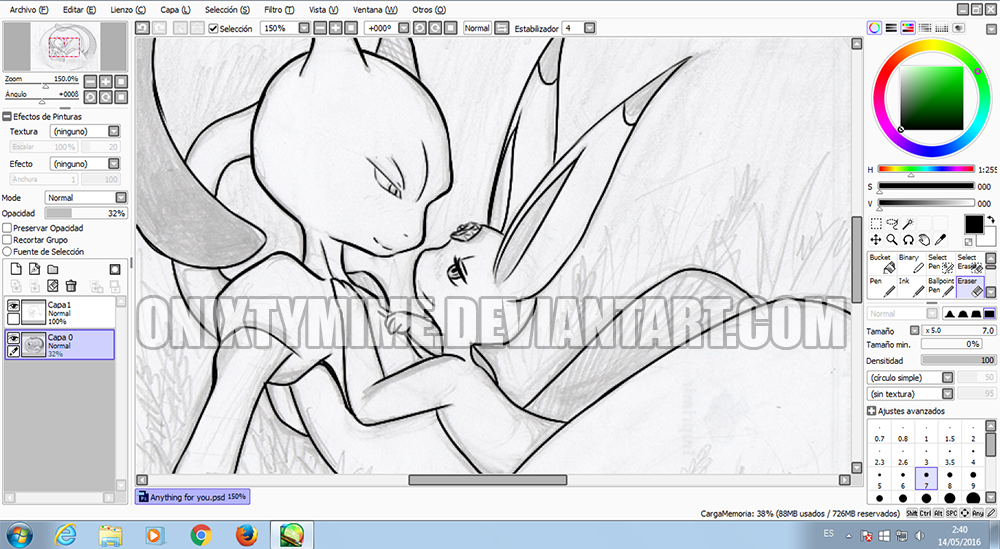Expand Ajustes avanzados section
Image resolution: width=1000 pixels, height=549 pixels.
[x=872, y=411]
